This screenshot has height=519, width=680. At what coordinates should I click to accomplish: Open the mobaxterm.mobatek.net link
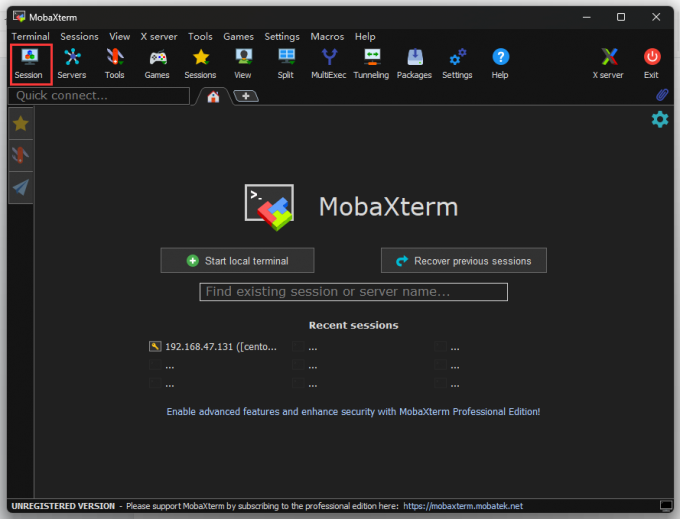[463, 506]
